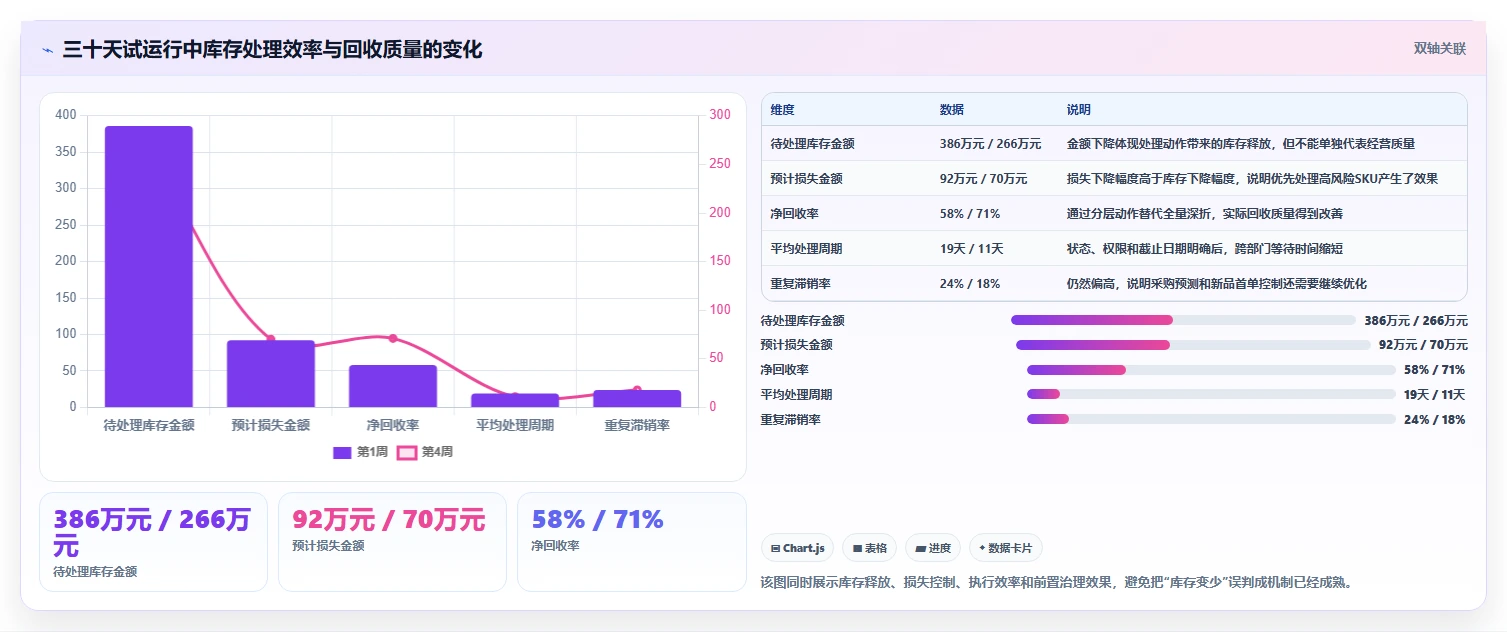Click the 19天 / 11天 value beside progress bar
This screenshot has width=1507, height=632.
[1434, 395]
